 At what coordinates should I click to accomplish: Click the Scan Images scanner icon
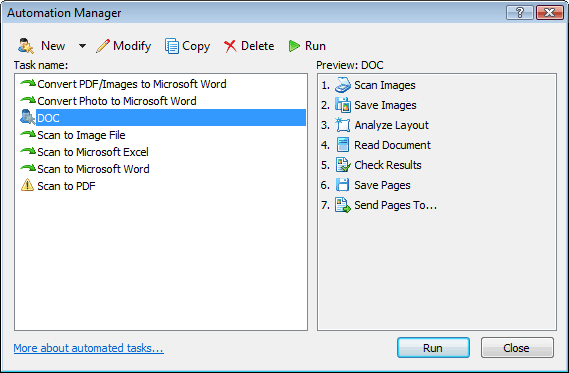[343, 85]
